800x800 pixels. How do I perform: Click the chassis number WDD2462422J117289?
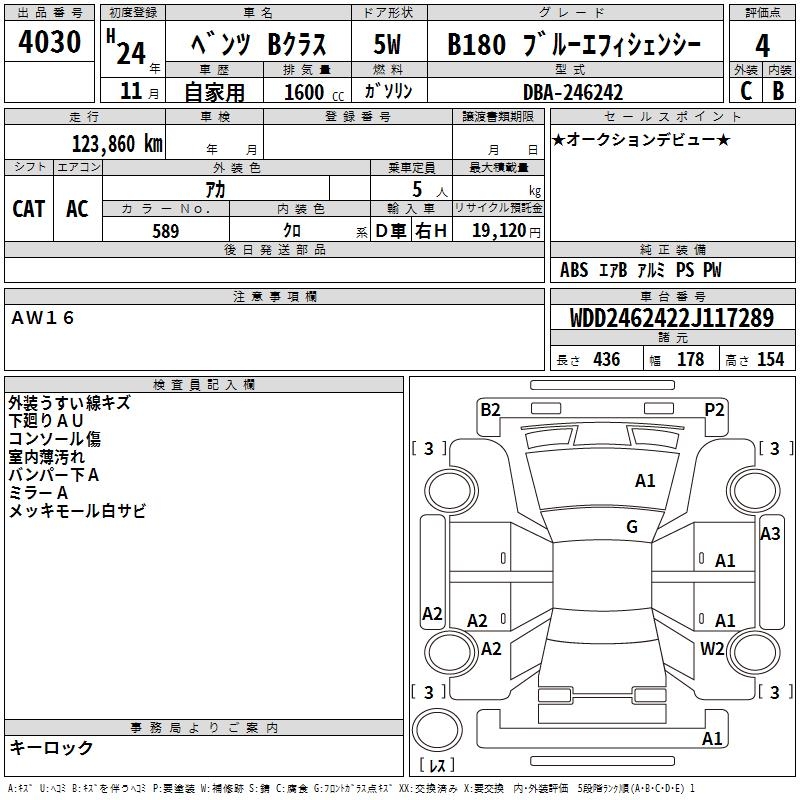671,318
